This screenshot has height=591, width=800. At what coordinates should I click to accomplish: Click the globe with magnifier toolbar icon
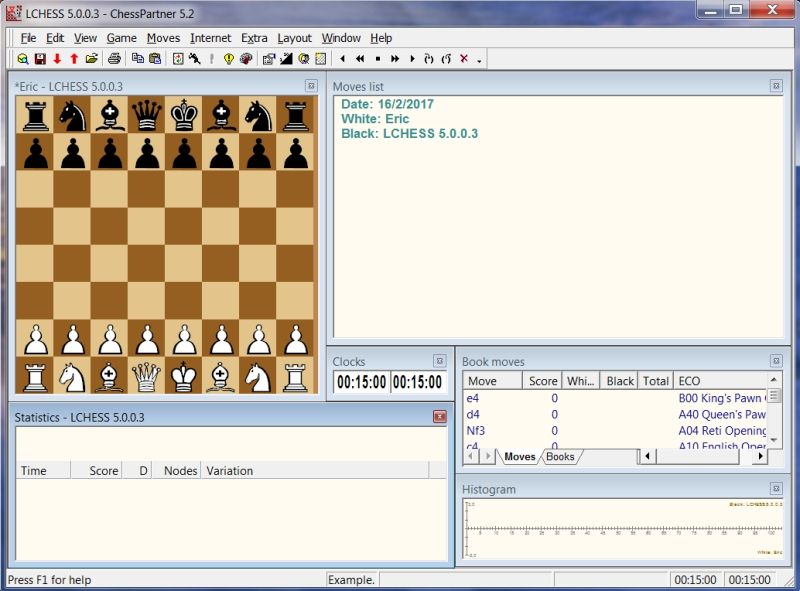22,59
